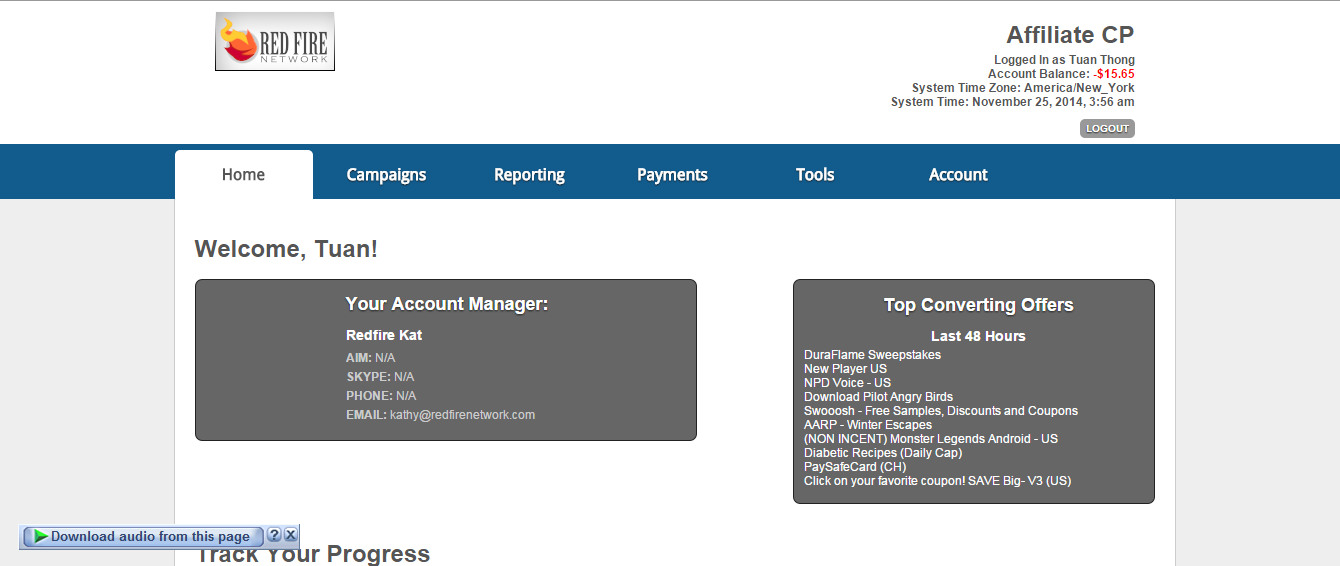This screenshot has height=566, width=1340.
Task: Log out with the LOGOUT button
Action: [1107, 128]
